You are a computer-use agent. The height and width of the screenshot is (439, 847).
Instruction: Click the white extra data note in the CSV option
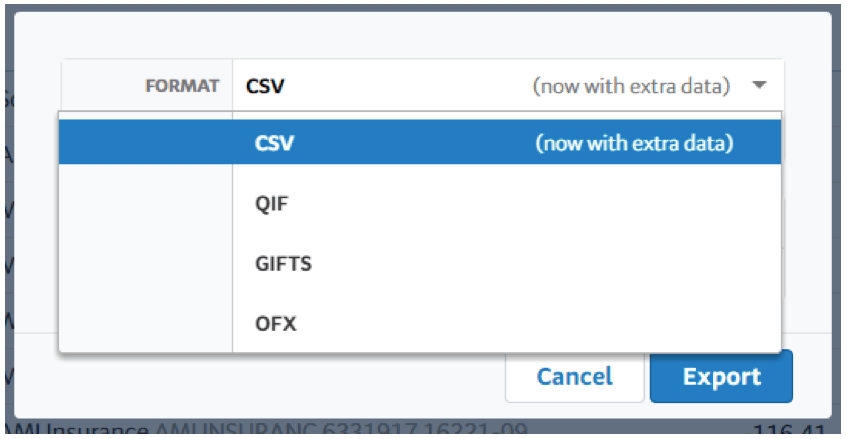click(634, 143)
